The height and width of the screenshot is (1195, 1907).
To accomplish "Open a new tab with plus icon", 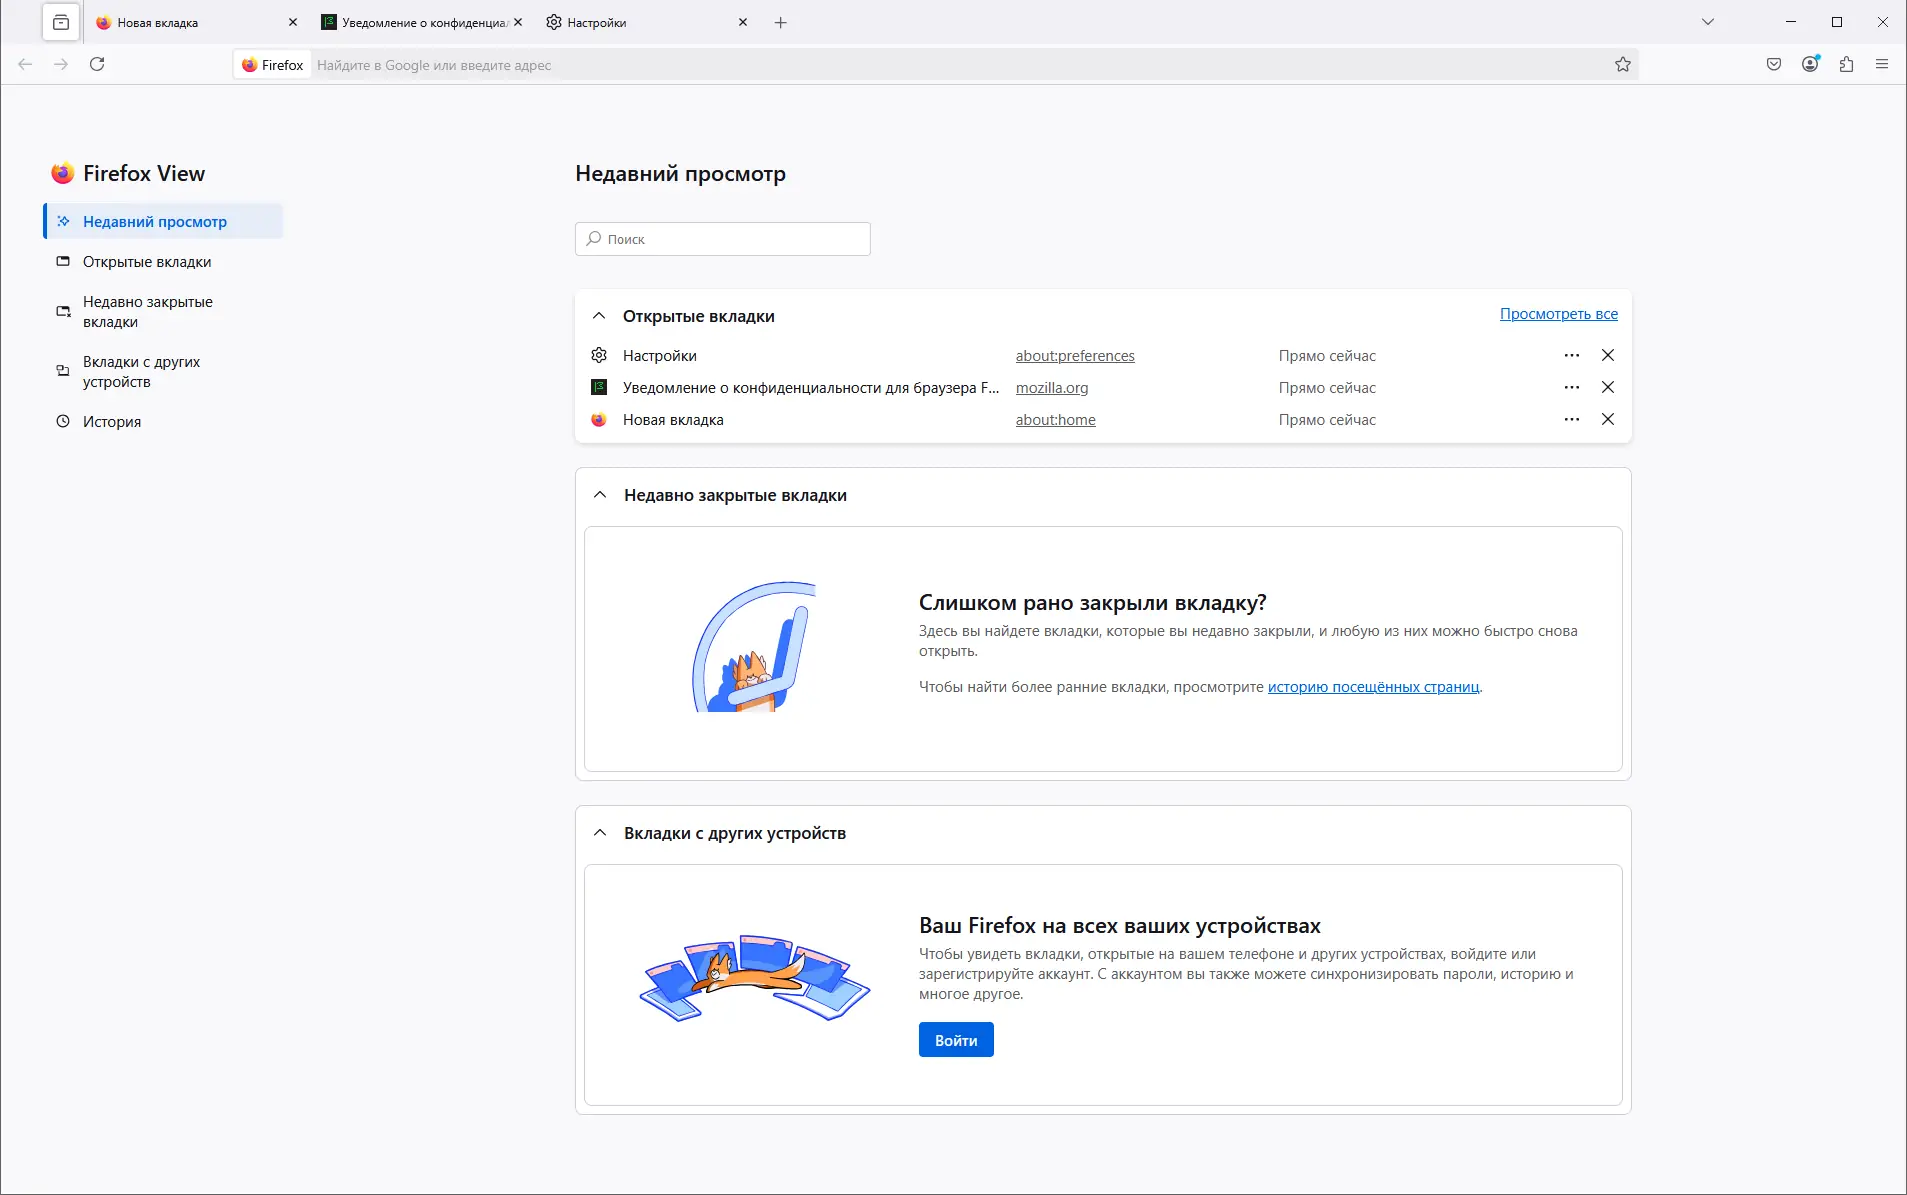I will tap(781, 22).
